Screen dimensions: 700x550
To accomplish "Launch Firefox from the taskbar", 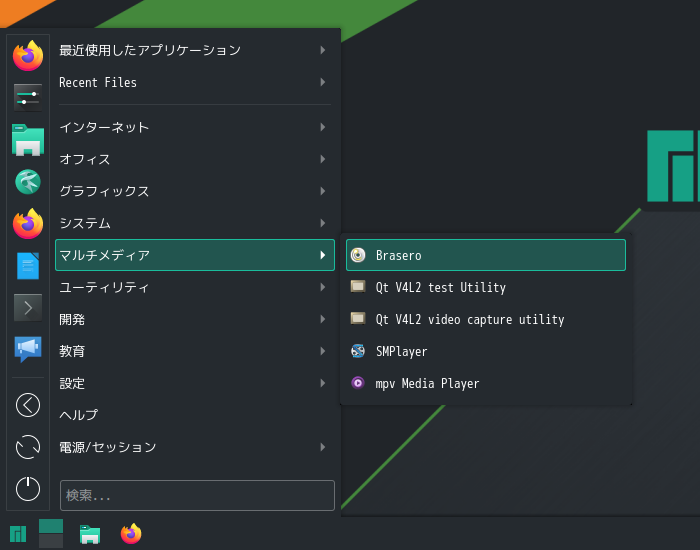I will point(131,533).
